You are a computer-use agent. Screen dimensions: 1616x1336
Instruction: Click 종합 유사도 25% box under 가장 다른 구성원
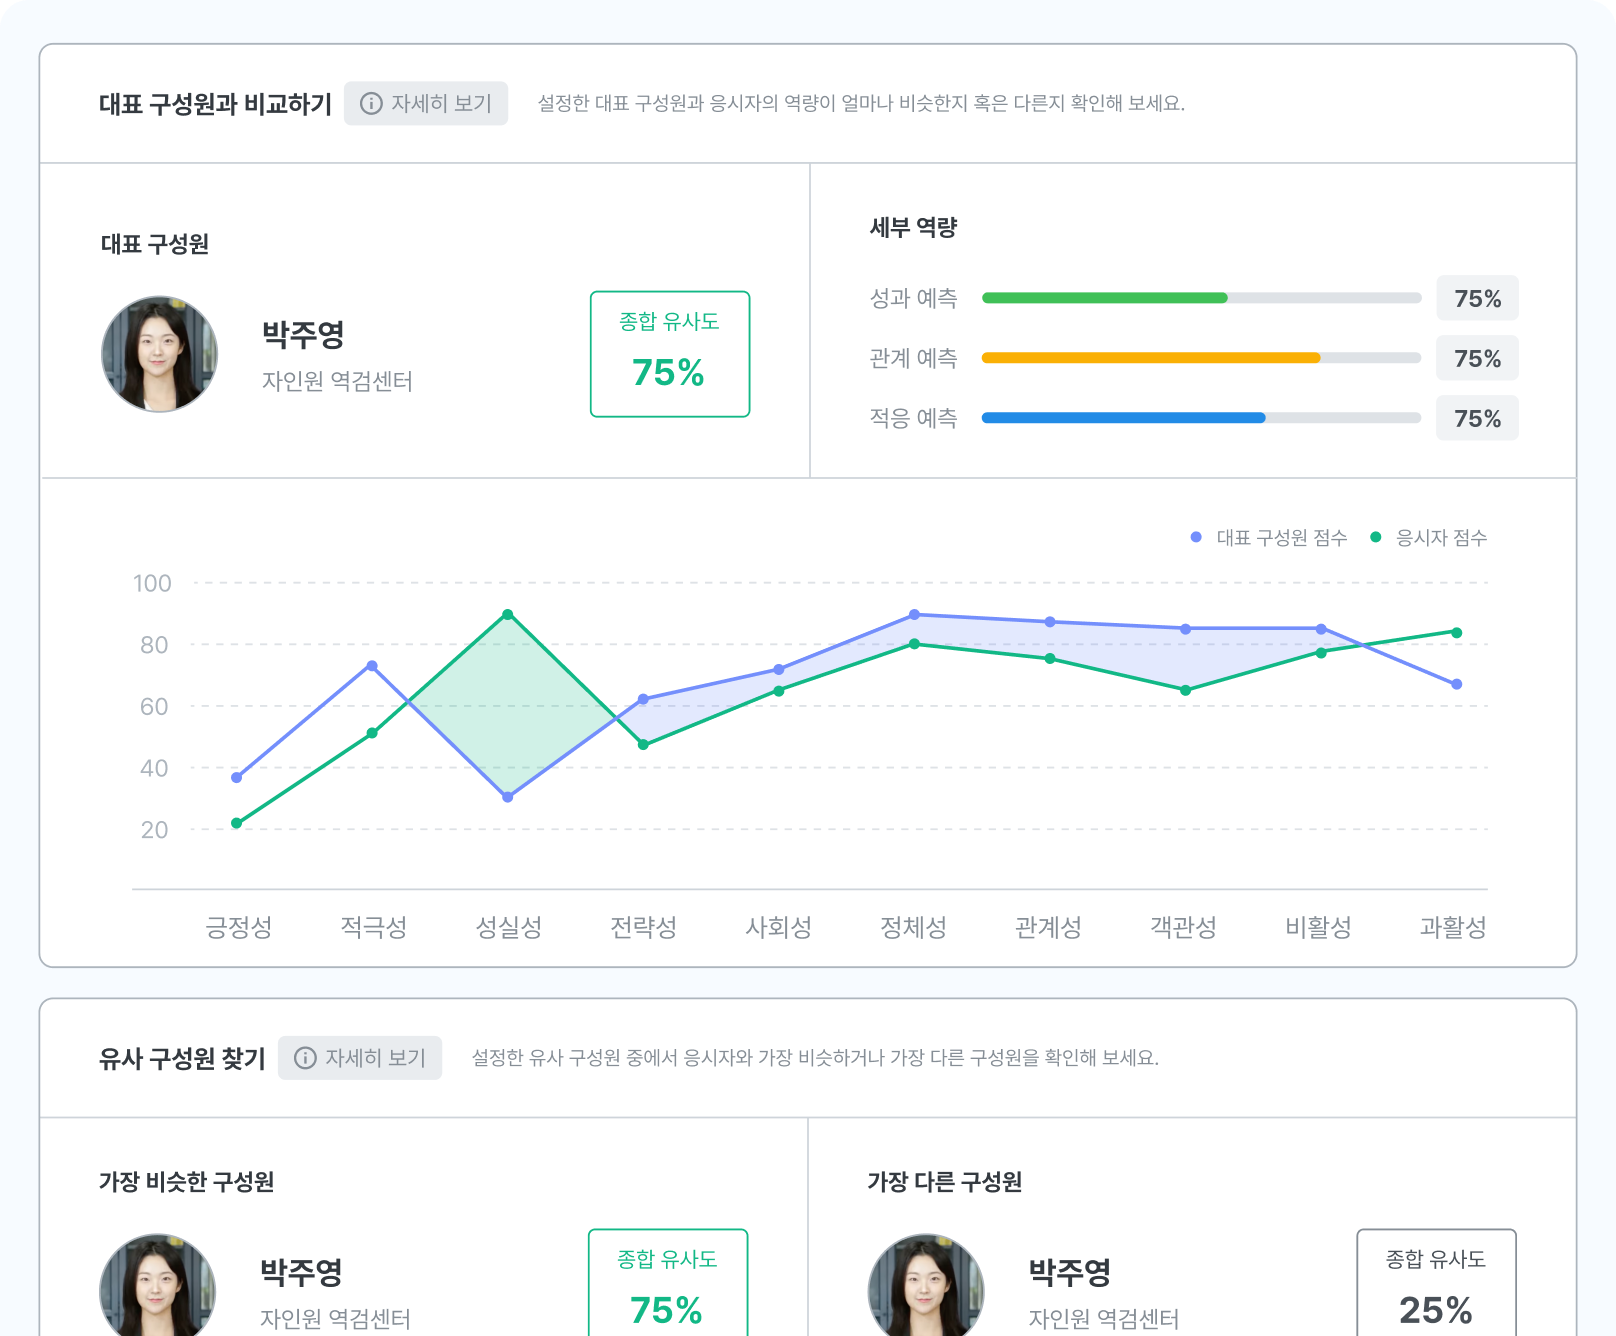tap(1437, 1283)
